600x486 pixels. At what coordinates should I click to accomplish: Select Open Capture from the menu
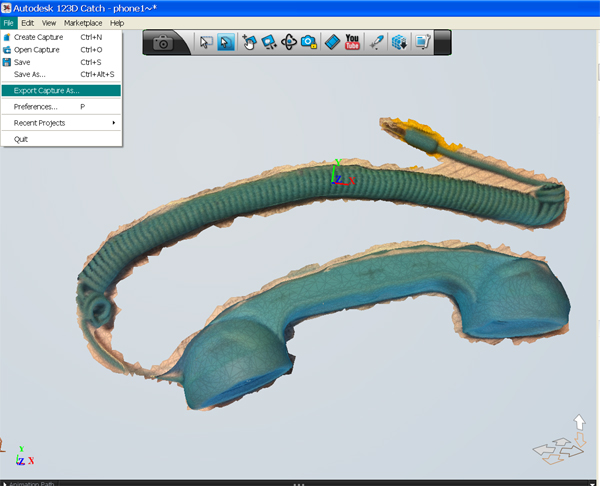click(x=37, y=49)
